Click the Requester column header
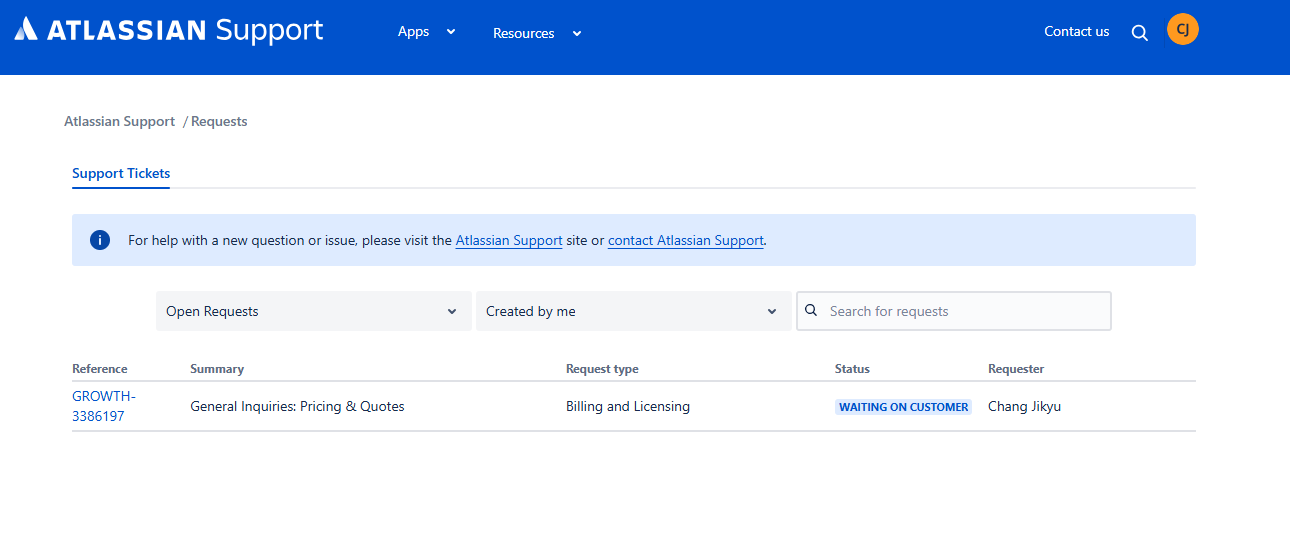Screen dimensions: 1290x555 [1016, 369]
